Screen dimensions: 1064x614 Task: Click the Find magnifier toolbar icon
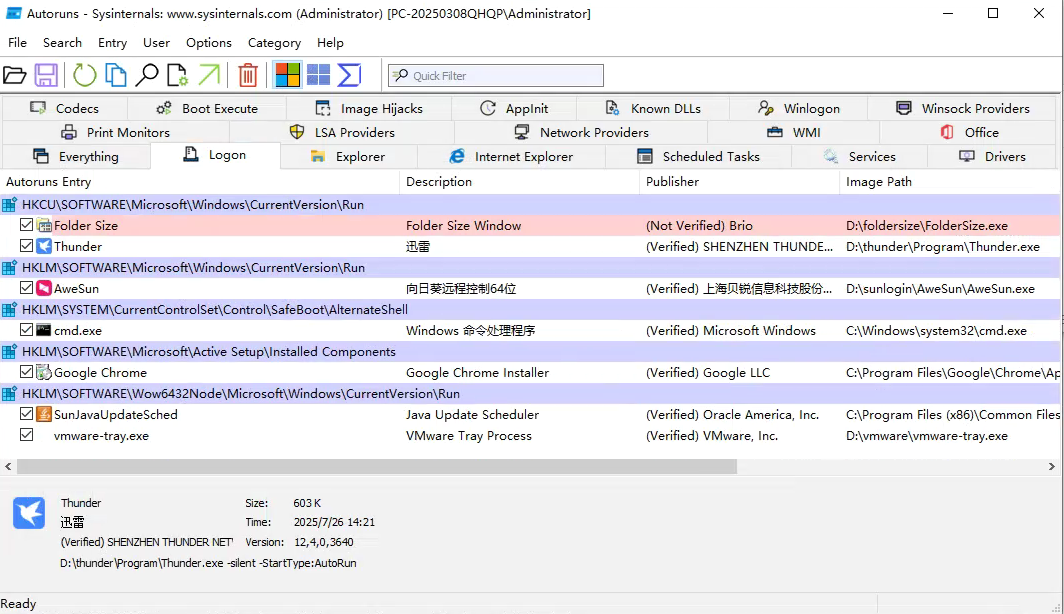(147, 75)
